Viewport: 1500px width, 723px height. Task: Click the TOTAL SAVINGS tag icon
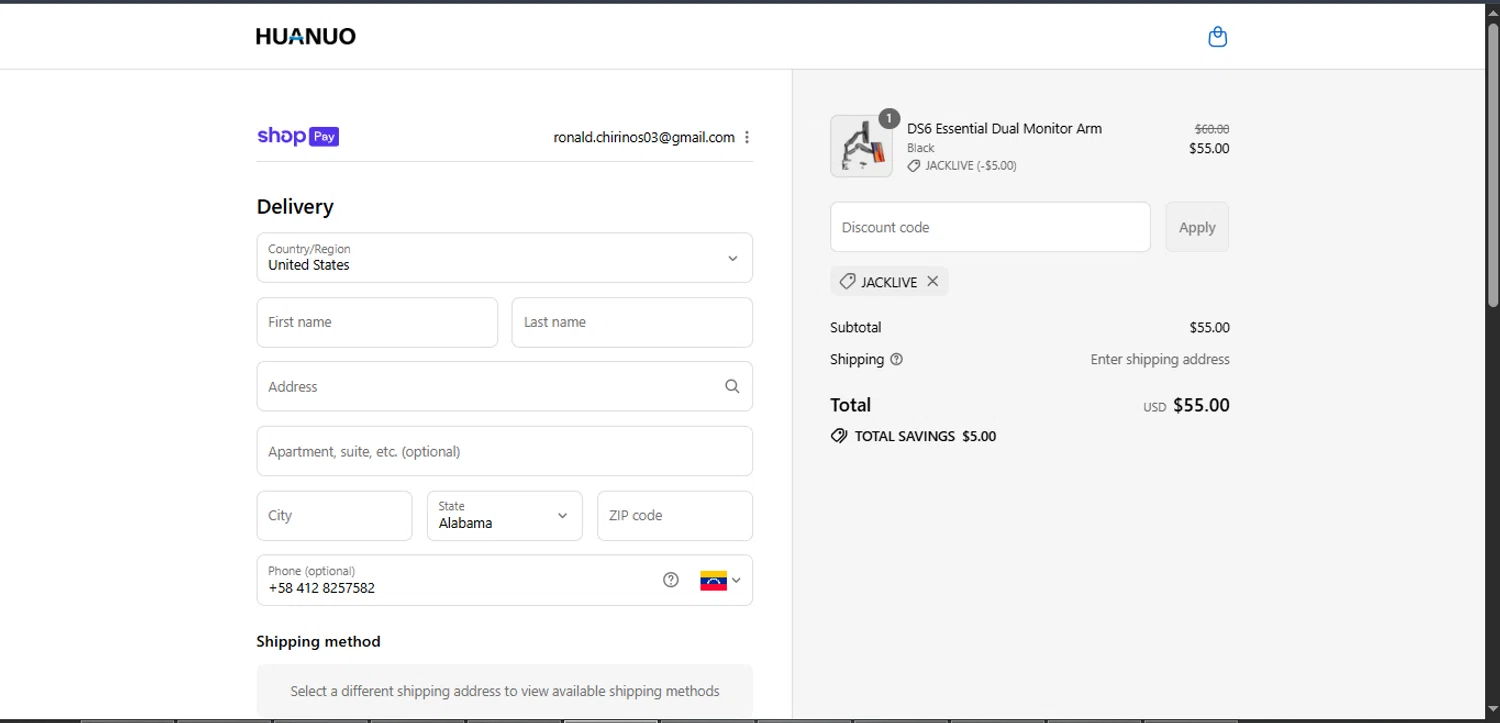839,436
